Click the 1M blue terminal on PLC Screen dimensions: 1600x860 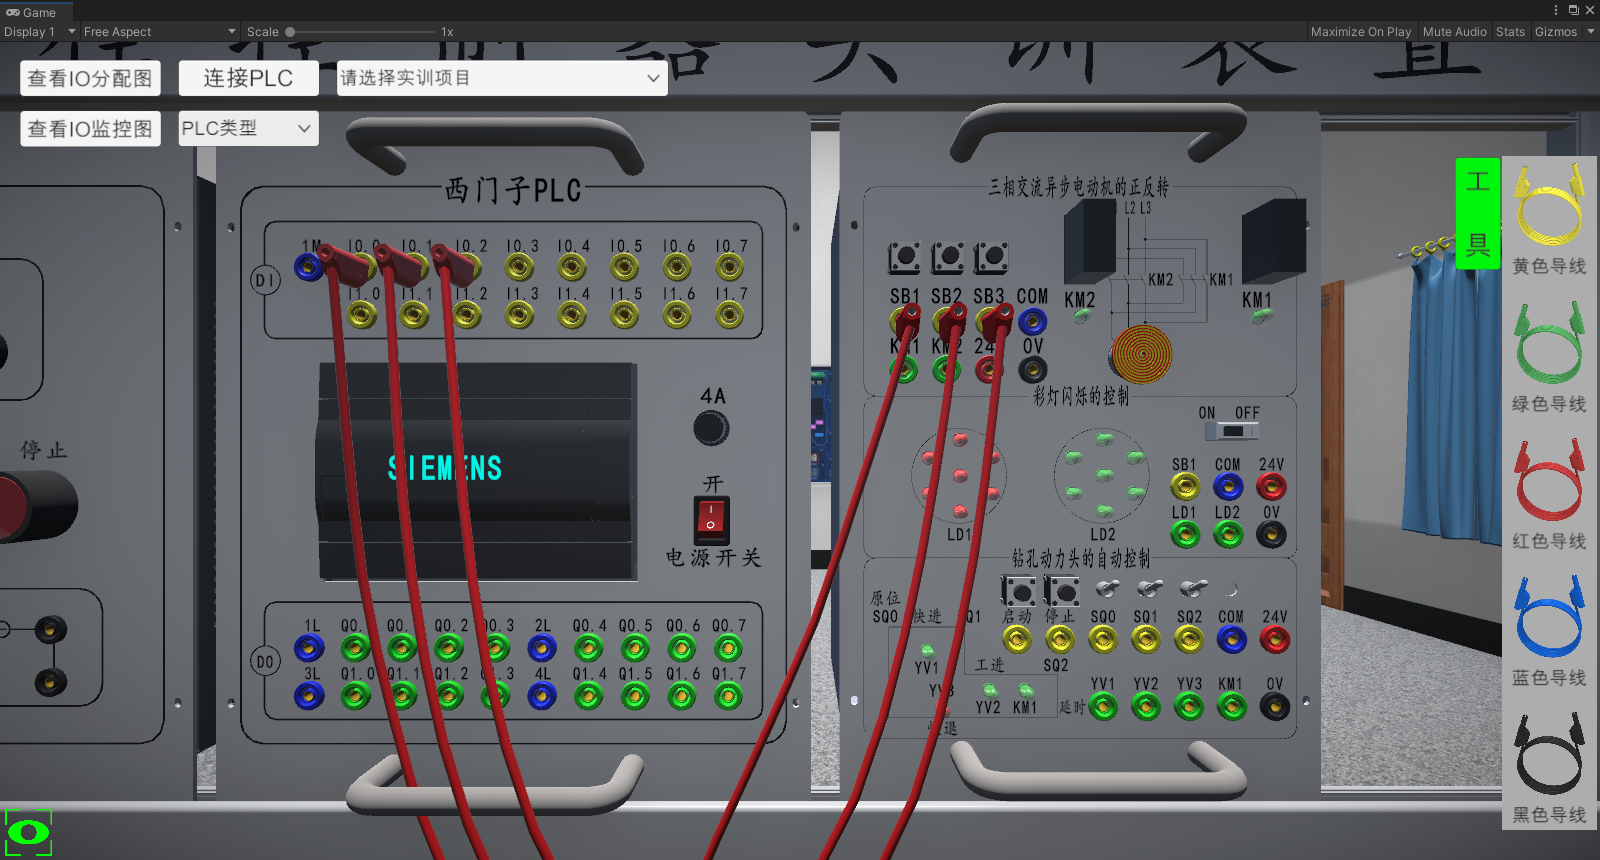click(309, 266)
